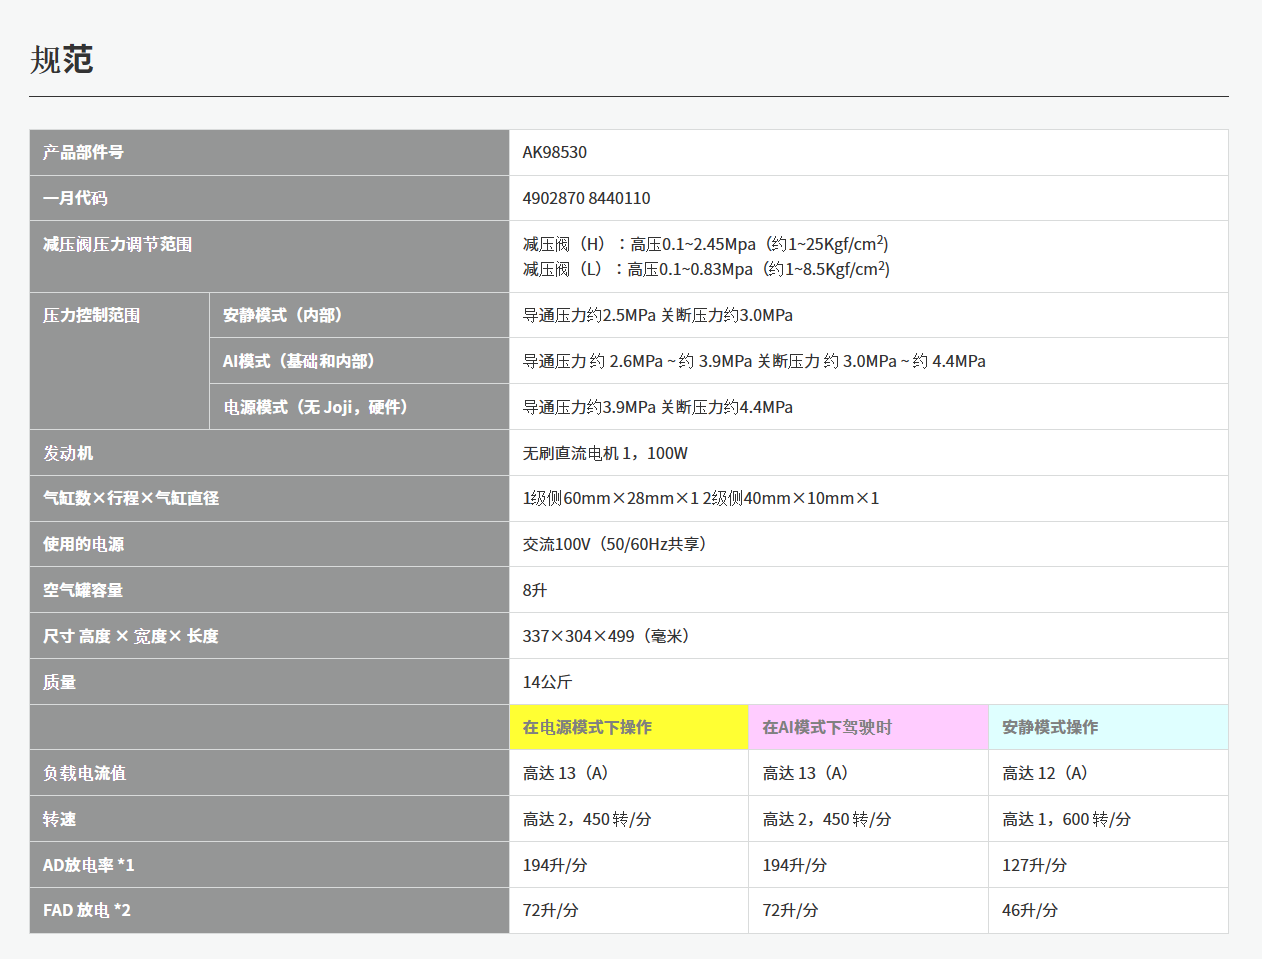This screenshot has height=959, width=1262.
Task: Select the 转速 row label
Action: pyautogui.click(x=269, y=819)
